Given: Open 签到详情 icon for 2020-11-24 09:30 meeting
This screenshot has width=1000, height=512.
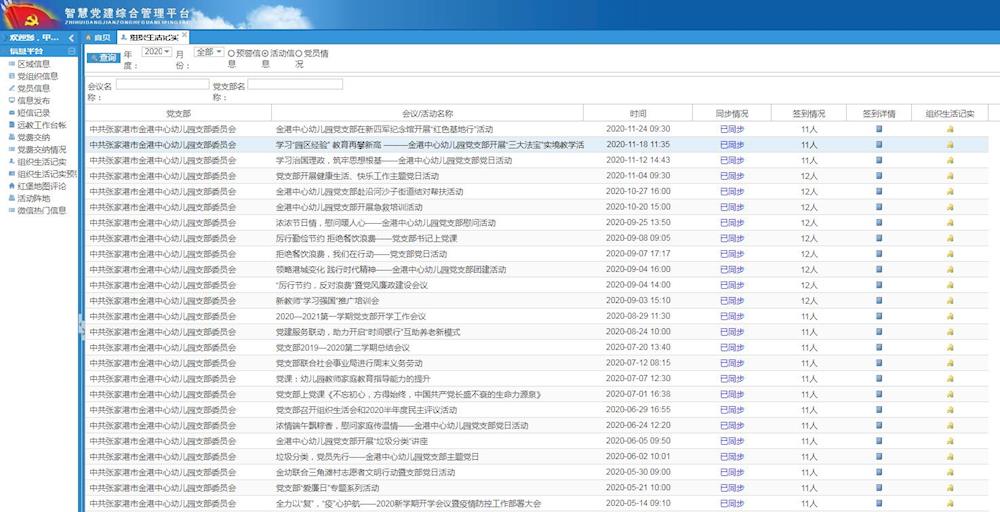Looking at the screenshot, I should [x=879, y=129].
